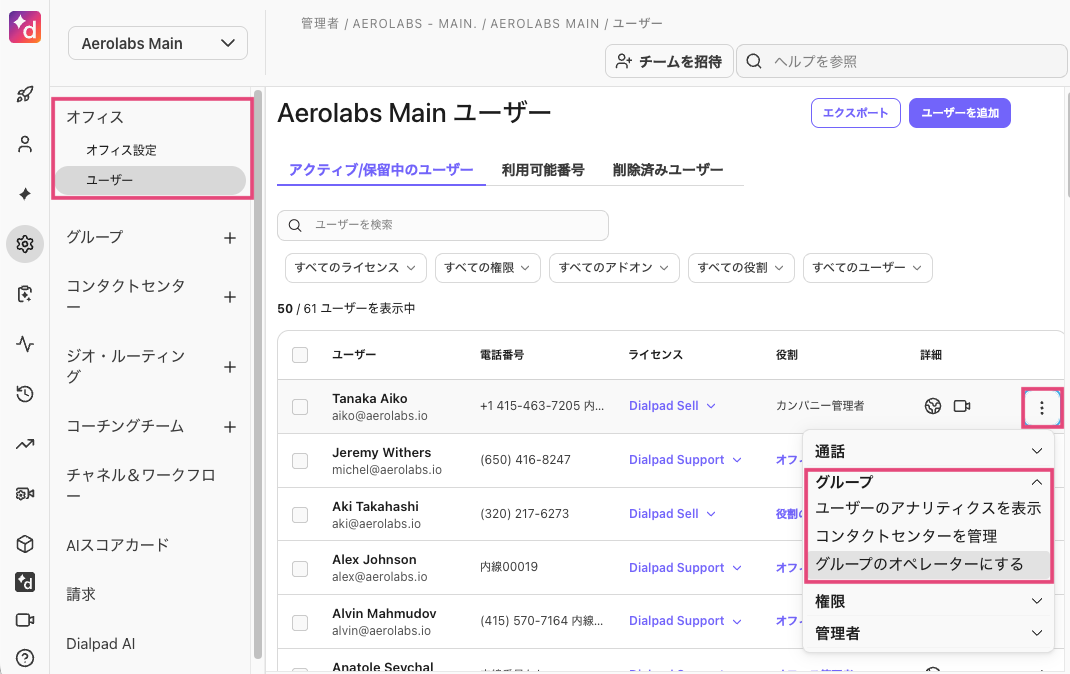Check the Alex Johnson row checkbox
Image resolution: width=1070 pixels, height=674 pixels.
[x=300, y=568]
